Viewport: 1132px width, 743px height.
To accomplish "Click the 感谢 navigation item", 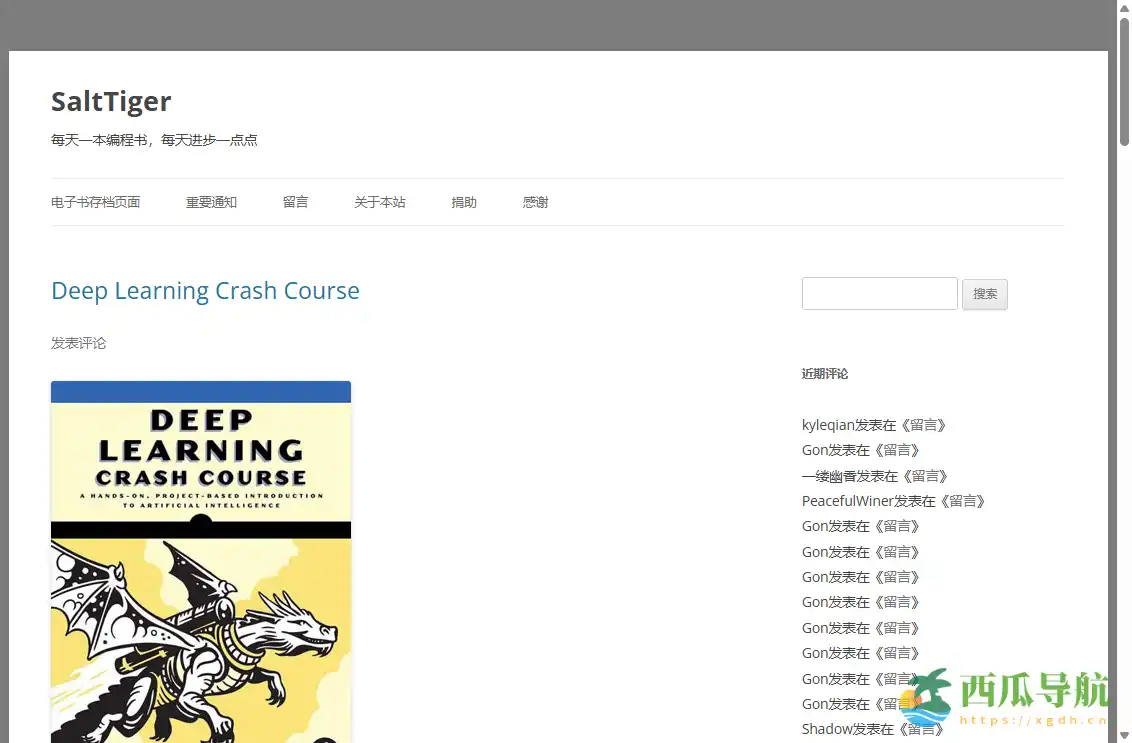I will point(535,202).
